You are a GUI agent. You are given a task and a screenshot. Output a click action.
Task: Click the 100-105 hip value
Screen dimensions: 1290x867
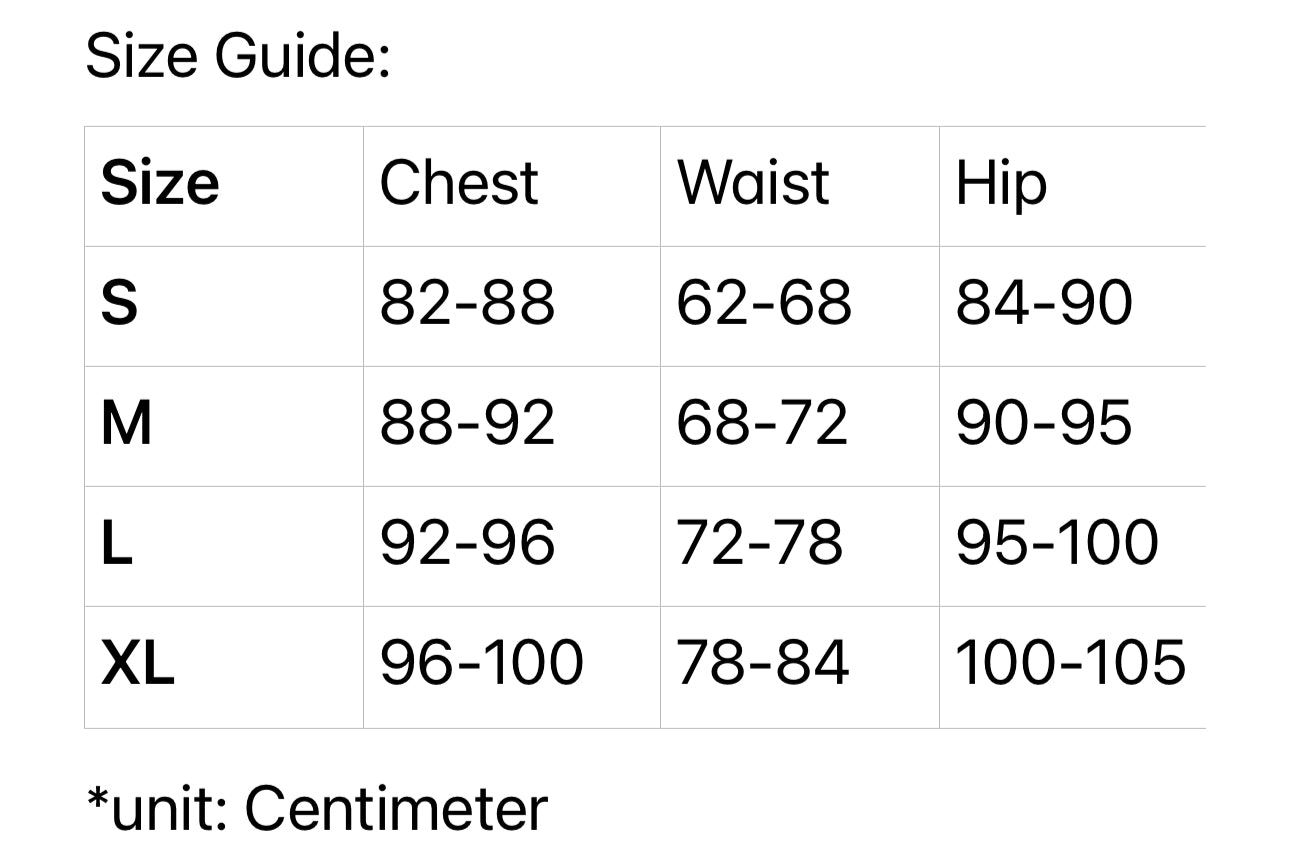coord(1070,663)
